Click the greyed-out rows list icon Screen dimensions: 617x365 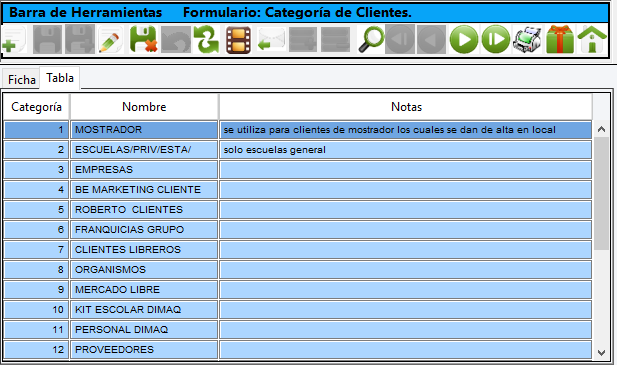coord(335,39)
